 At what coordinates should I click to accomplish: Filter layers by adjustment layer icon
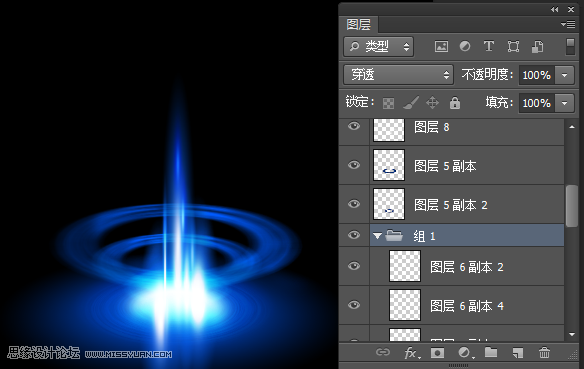[x=465, y=47]
